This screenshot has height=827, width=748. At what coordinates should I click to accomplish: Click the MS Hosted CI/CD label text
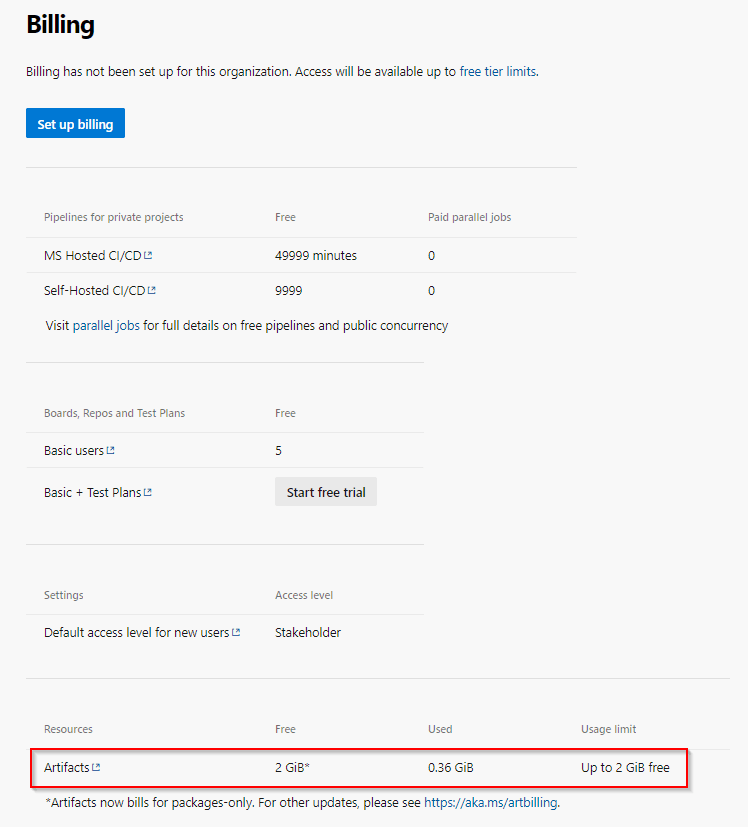[92, 256]
